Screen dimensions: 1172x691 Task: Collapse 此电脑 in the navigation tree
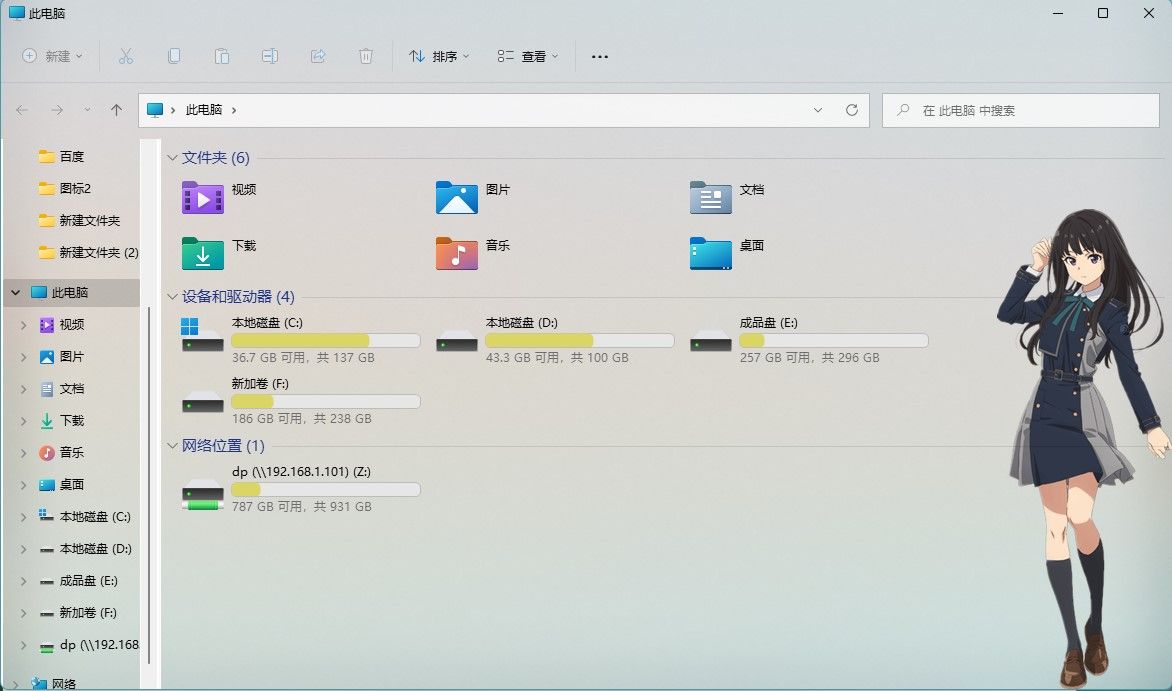(16, 292)
